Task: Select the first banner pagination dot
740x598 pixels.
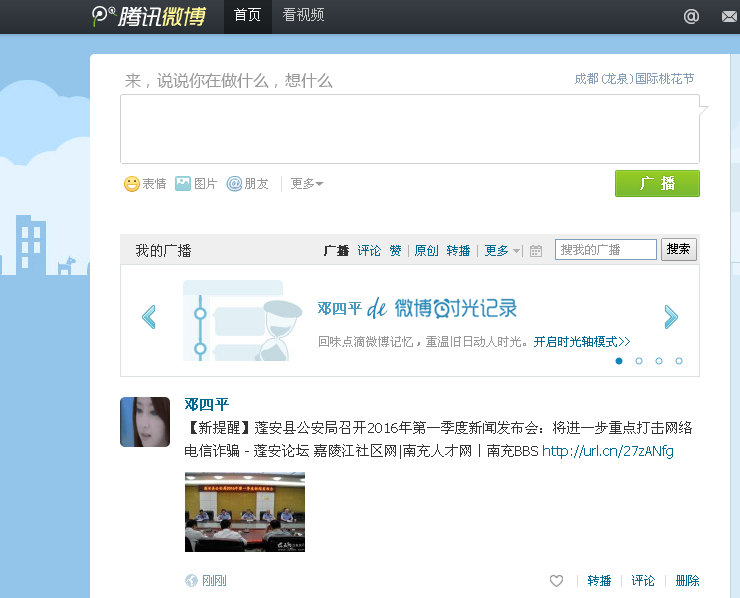Action: pos(619,361)
